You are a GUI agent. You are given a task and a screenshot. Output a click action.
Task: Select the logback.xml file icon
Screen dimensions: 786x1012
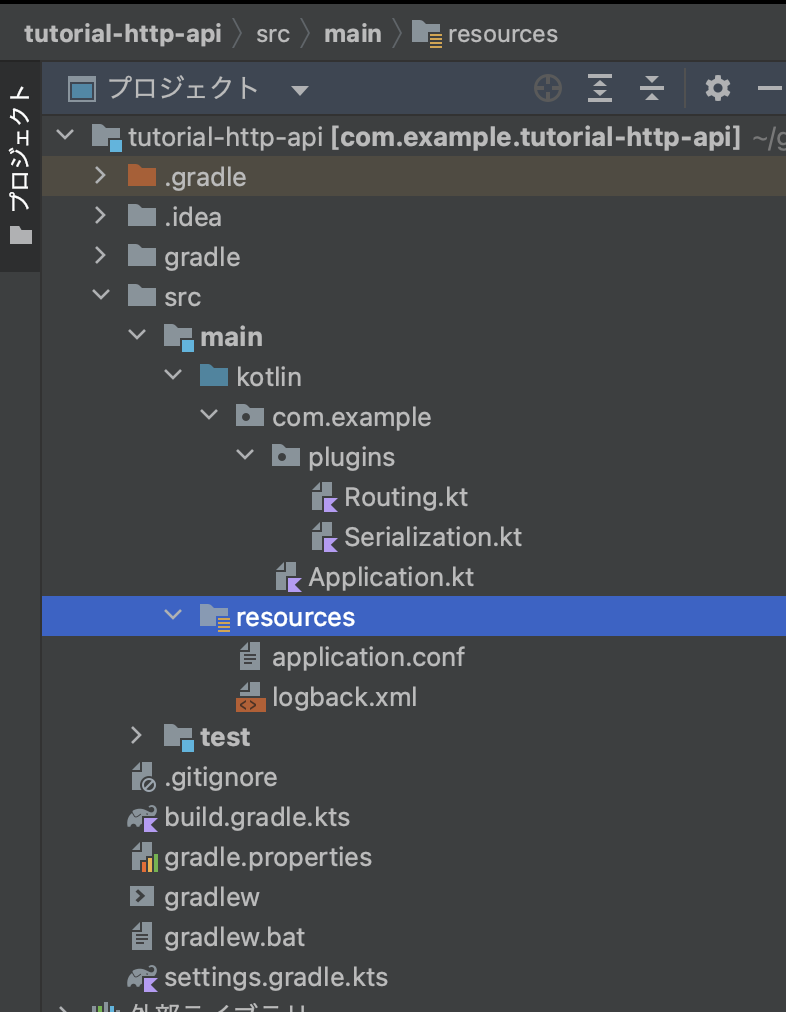[250, 698]
